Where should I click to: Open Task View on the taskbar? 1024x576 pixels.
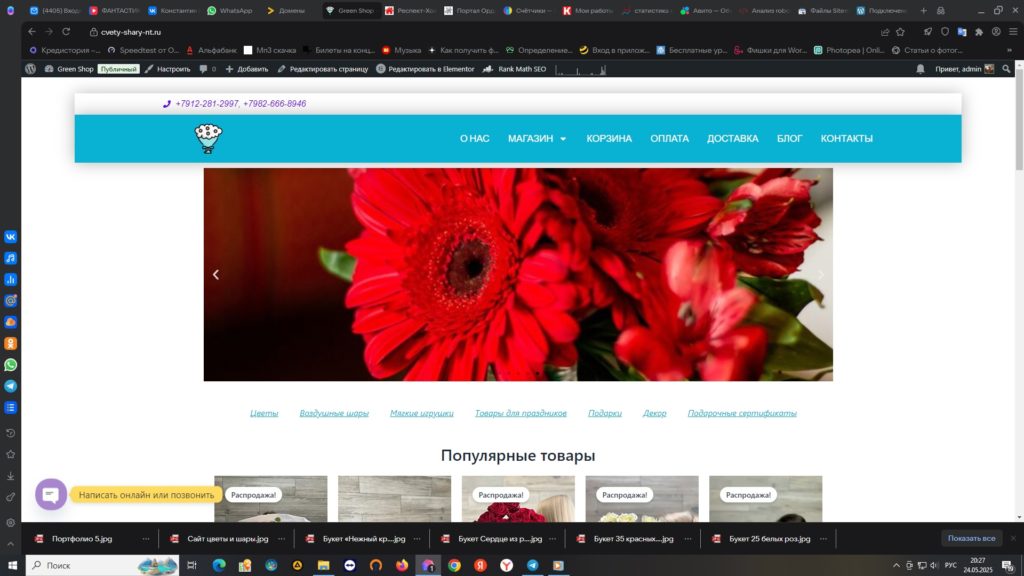click(x=192, y=565)
